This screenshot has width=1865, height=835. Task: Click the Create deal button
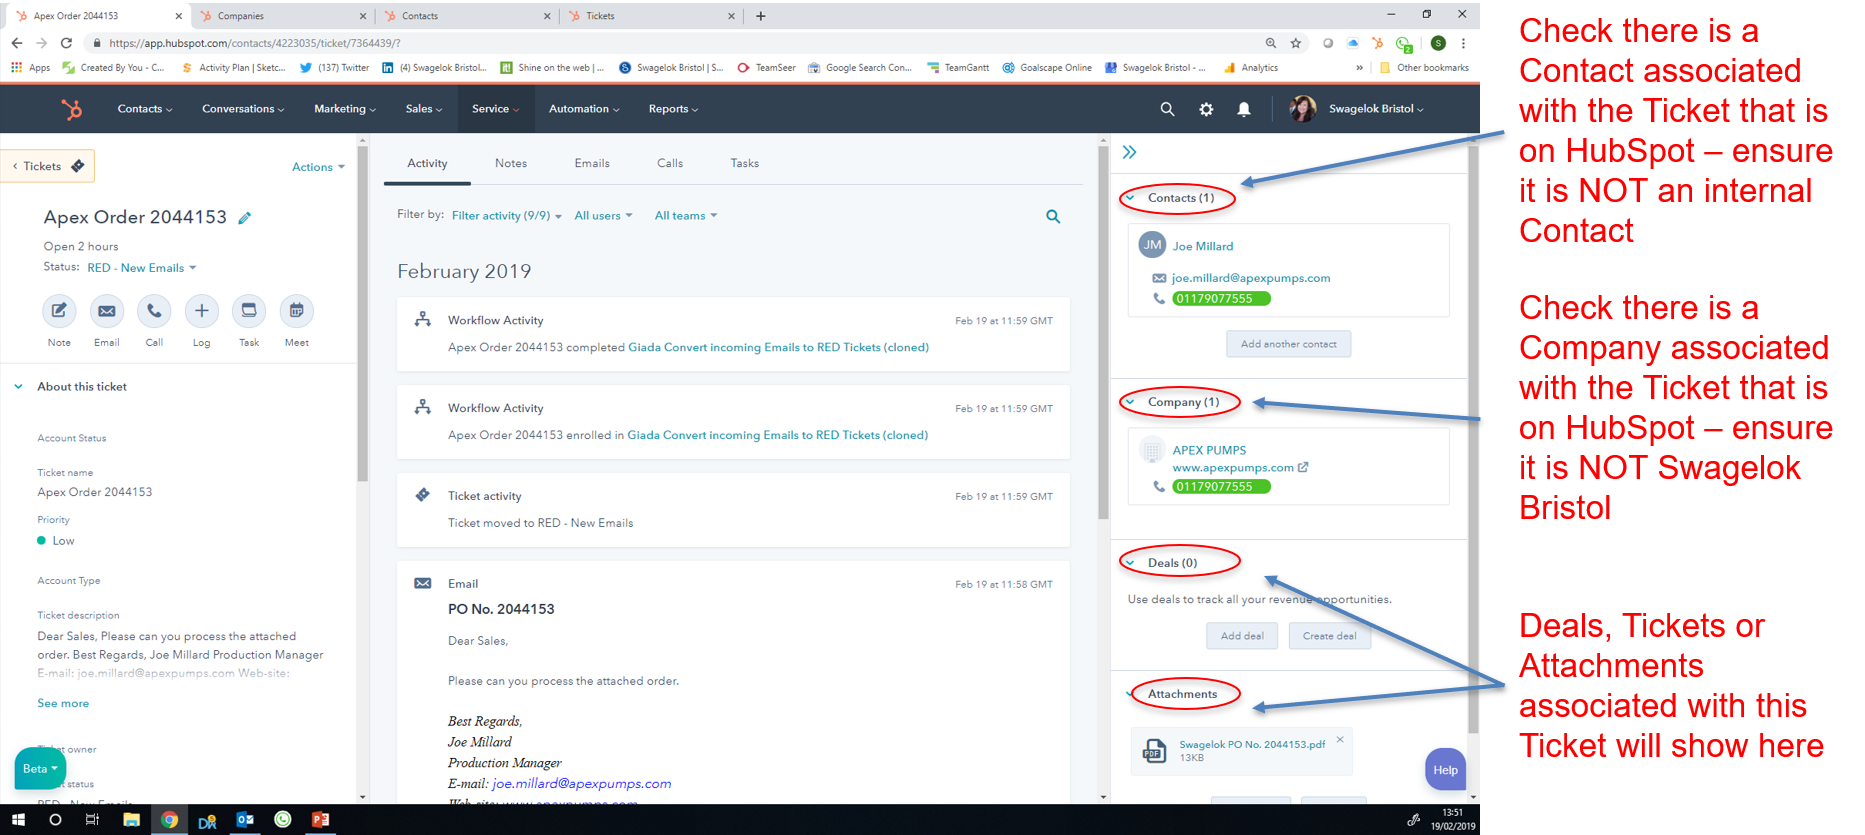pos(1330,636)
